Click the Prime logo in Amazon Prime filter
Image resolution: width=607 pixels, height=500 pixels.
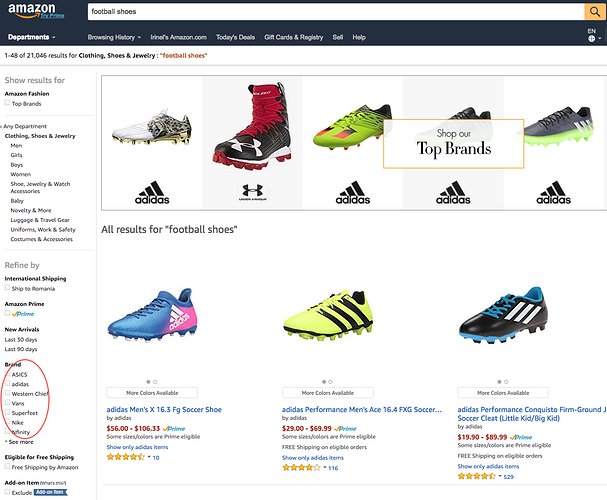(24, 313)
